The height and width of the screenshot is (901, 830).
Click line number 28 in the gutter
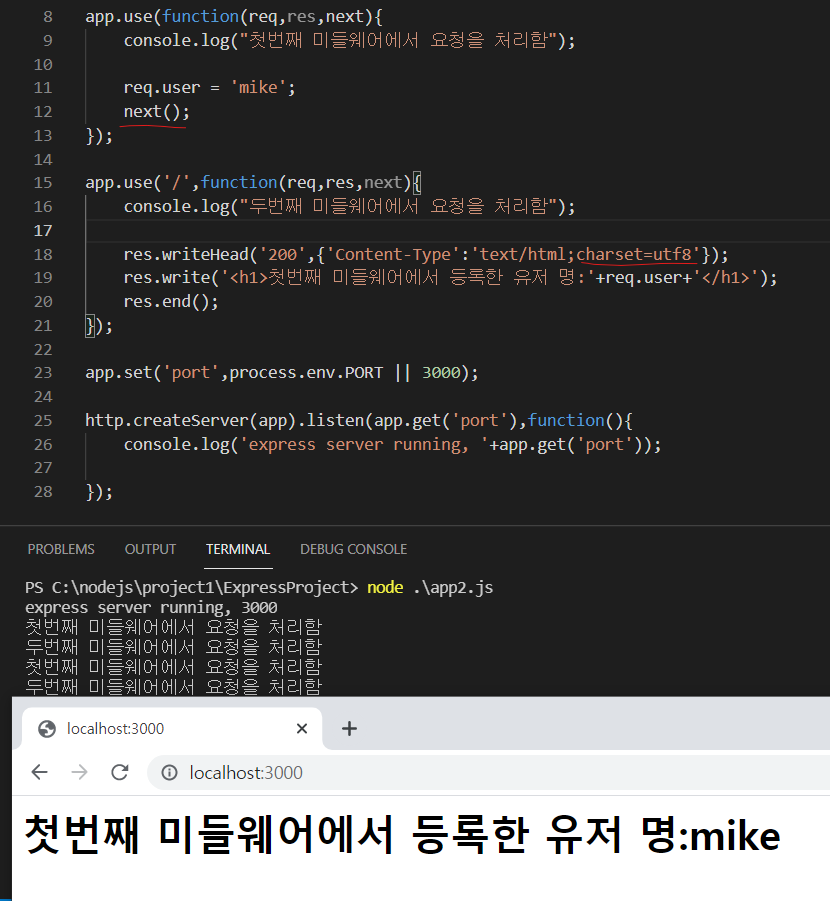43,492
